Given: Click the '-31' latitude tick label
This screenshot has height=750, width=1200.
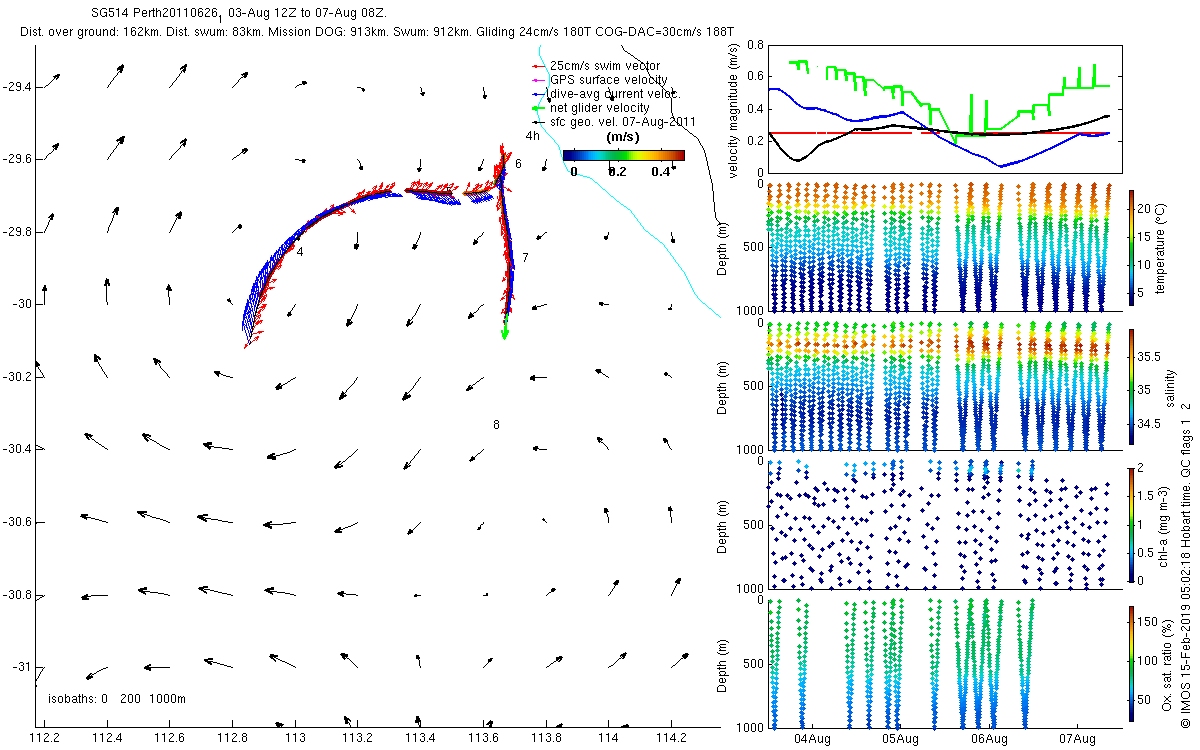Looking at the screenshot, I should tap(20, 667).
